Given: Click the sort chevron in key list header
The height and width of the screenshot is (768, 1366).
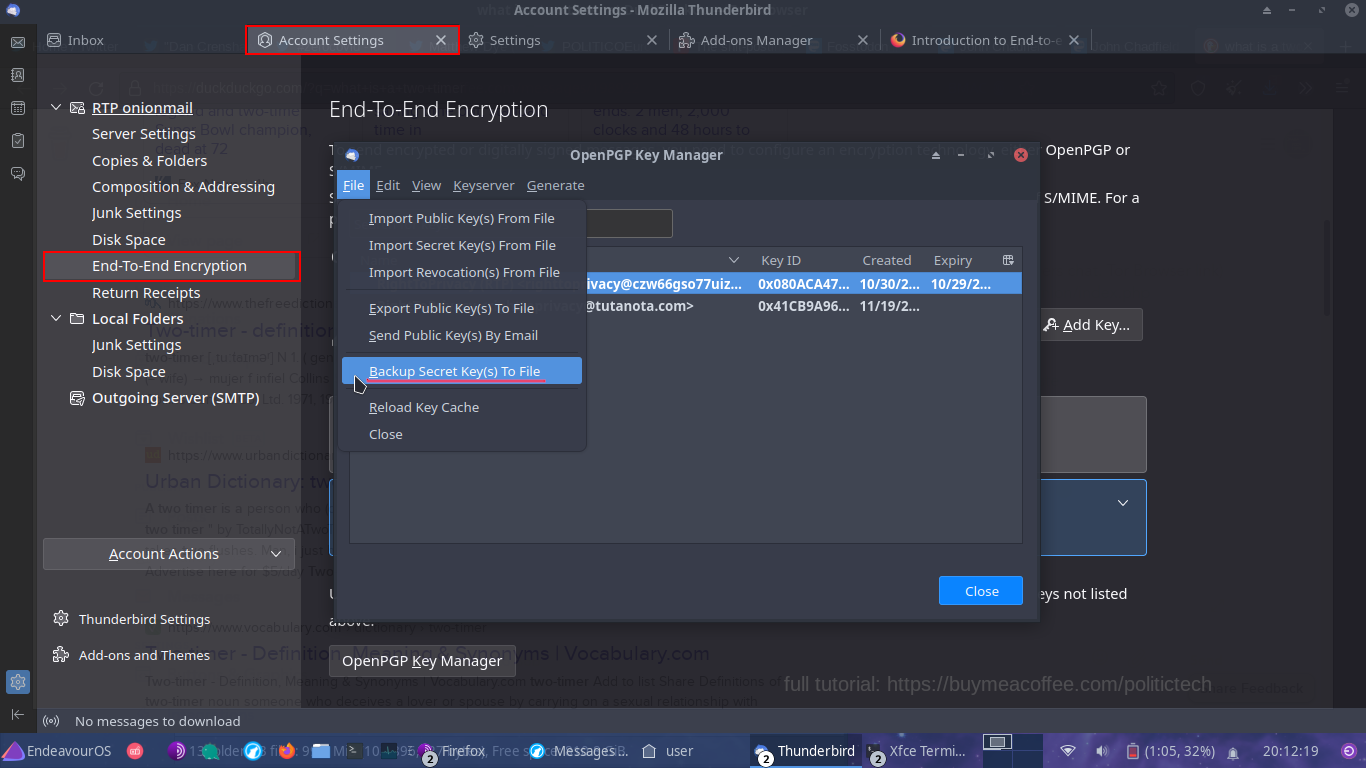Looking at the screenshot, I should pyautogui.click(x=734, y=260).
